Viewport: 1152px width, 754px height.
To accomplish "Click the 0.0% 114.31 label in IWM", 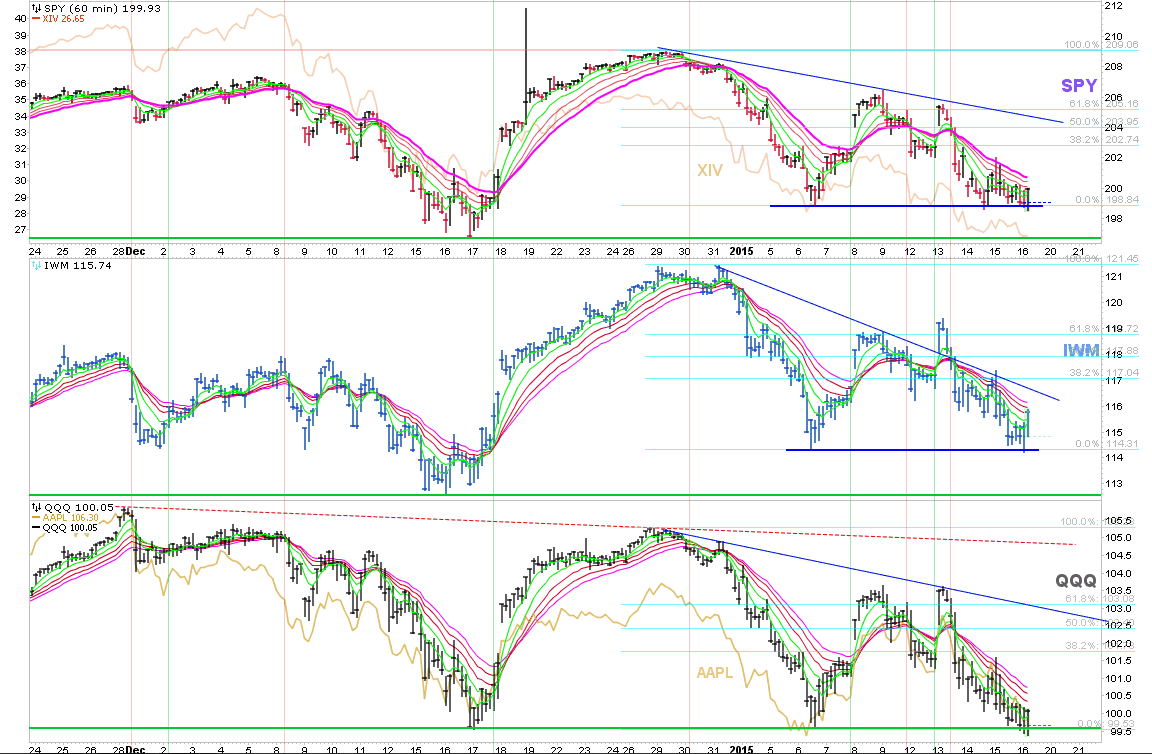I will (1106, 443).
